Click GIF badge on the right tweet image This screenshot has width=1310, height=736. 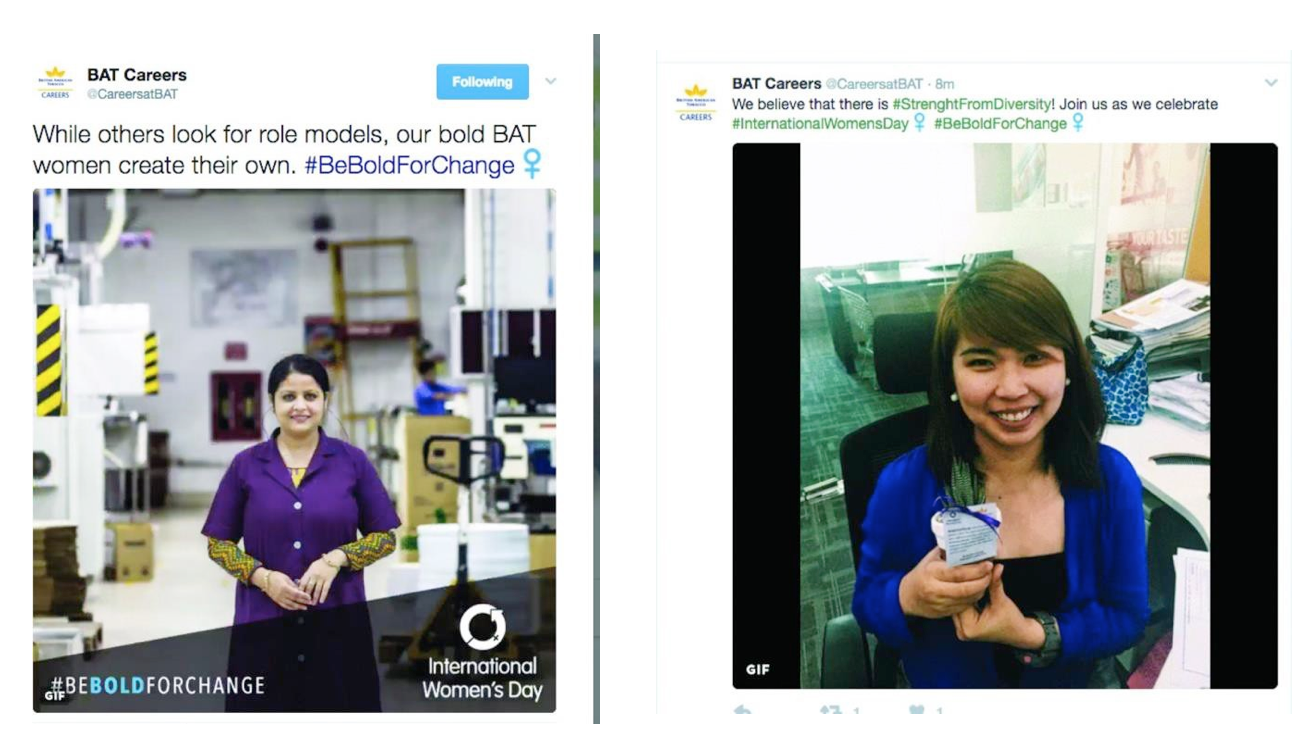[x=758, y=669]
